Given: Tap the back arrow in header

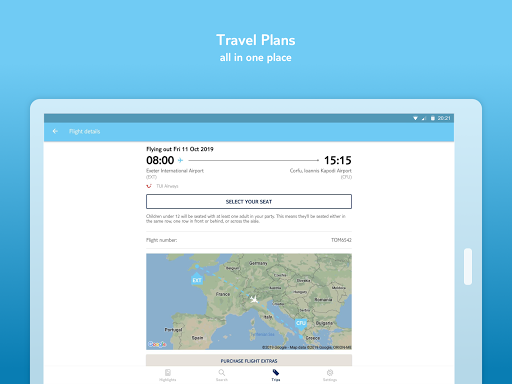Looking at the screenshot, I should pyautogui.click(x=55, y=131).
